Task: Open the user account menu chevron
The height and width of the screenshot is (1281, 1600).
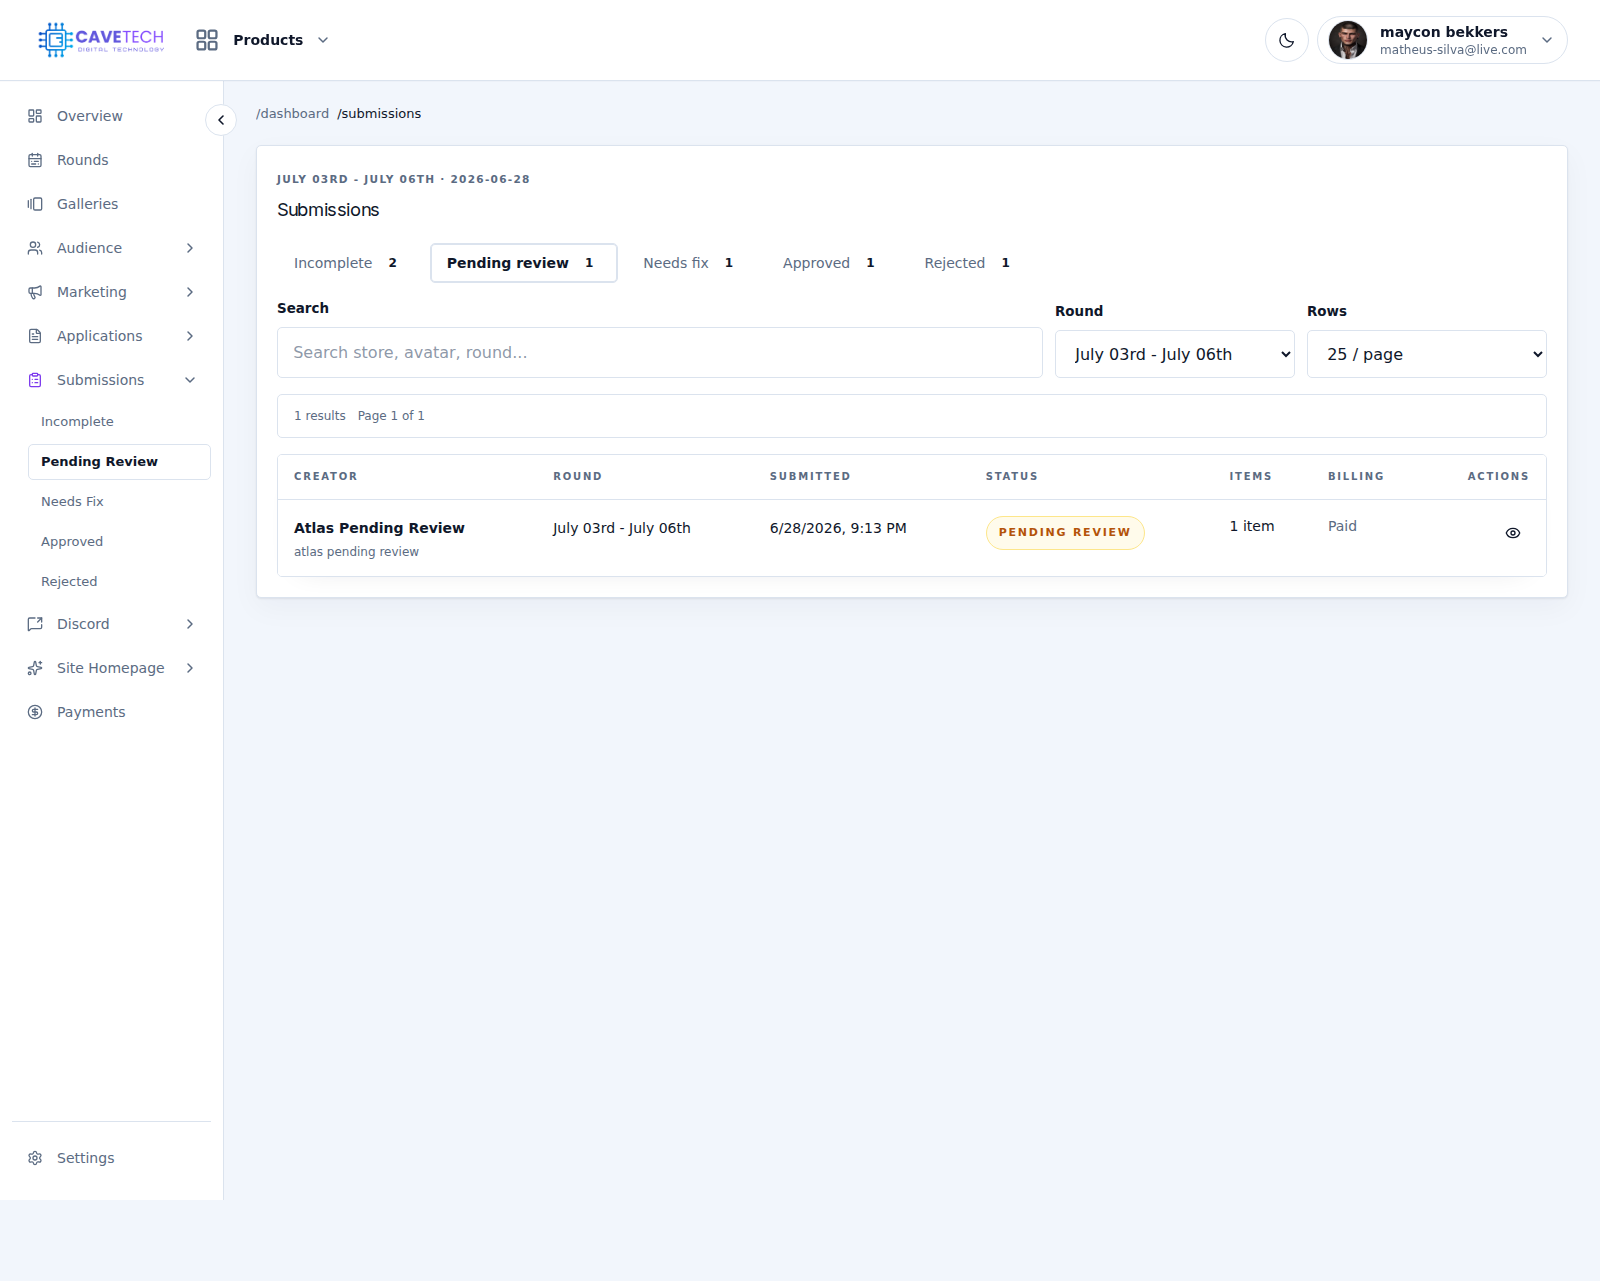Action: [x=1547, y=40]
